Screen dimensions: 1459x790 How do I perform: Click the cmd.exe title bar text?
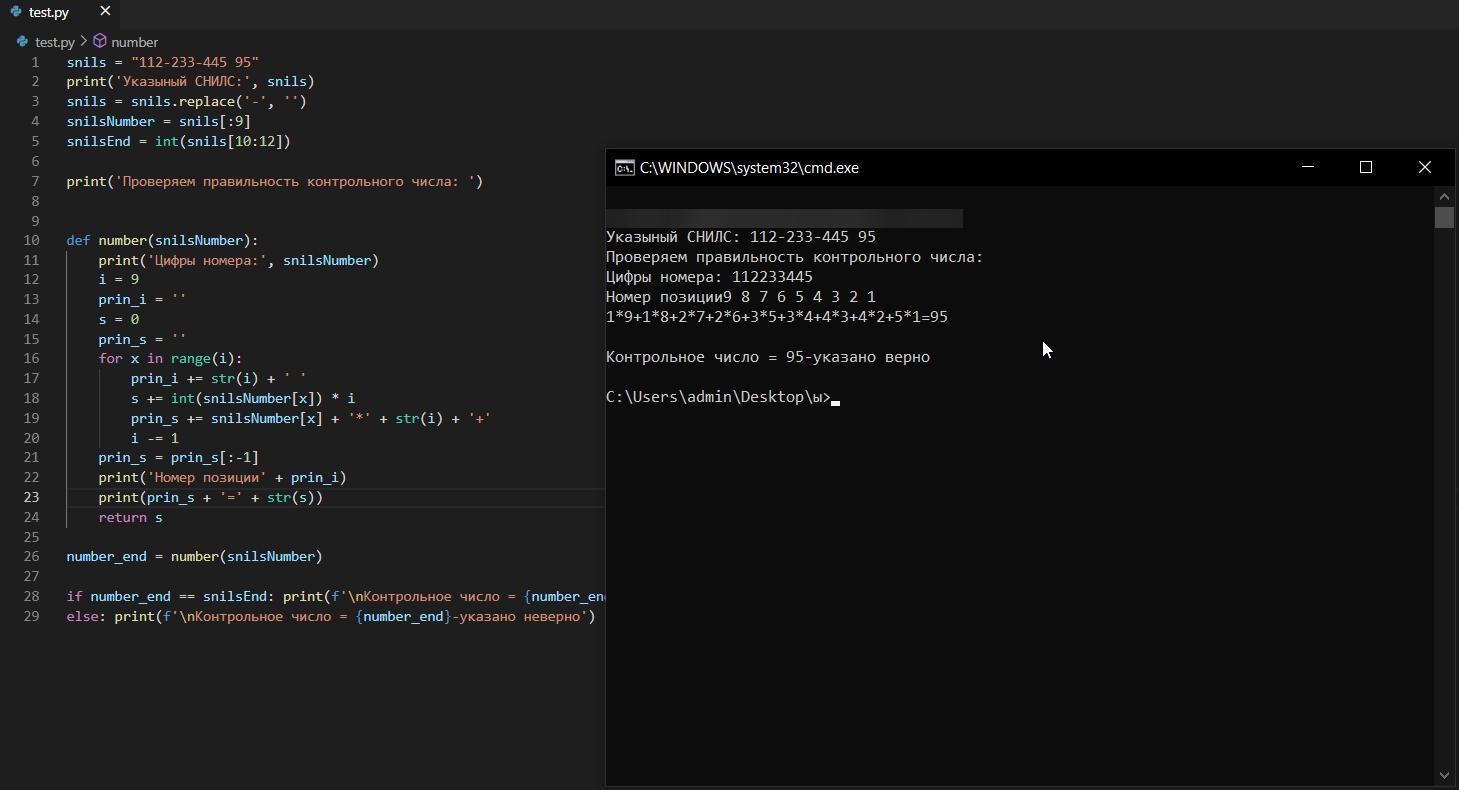pyautogui.click(x=749, y=168)
